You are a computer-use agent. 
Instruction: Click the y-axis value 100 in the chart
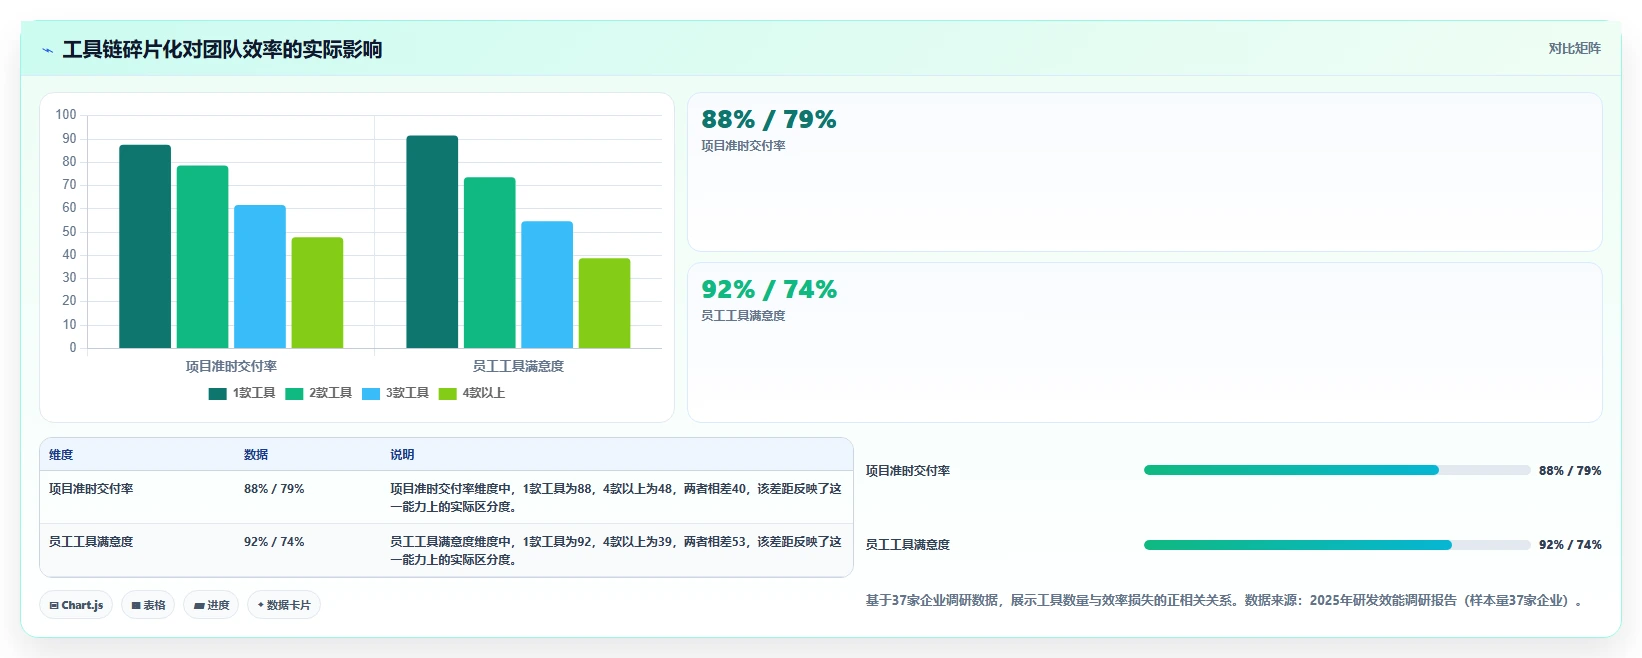click(66, 115)
